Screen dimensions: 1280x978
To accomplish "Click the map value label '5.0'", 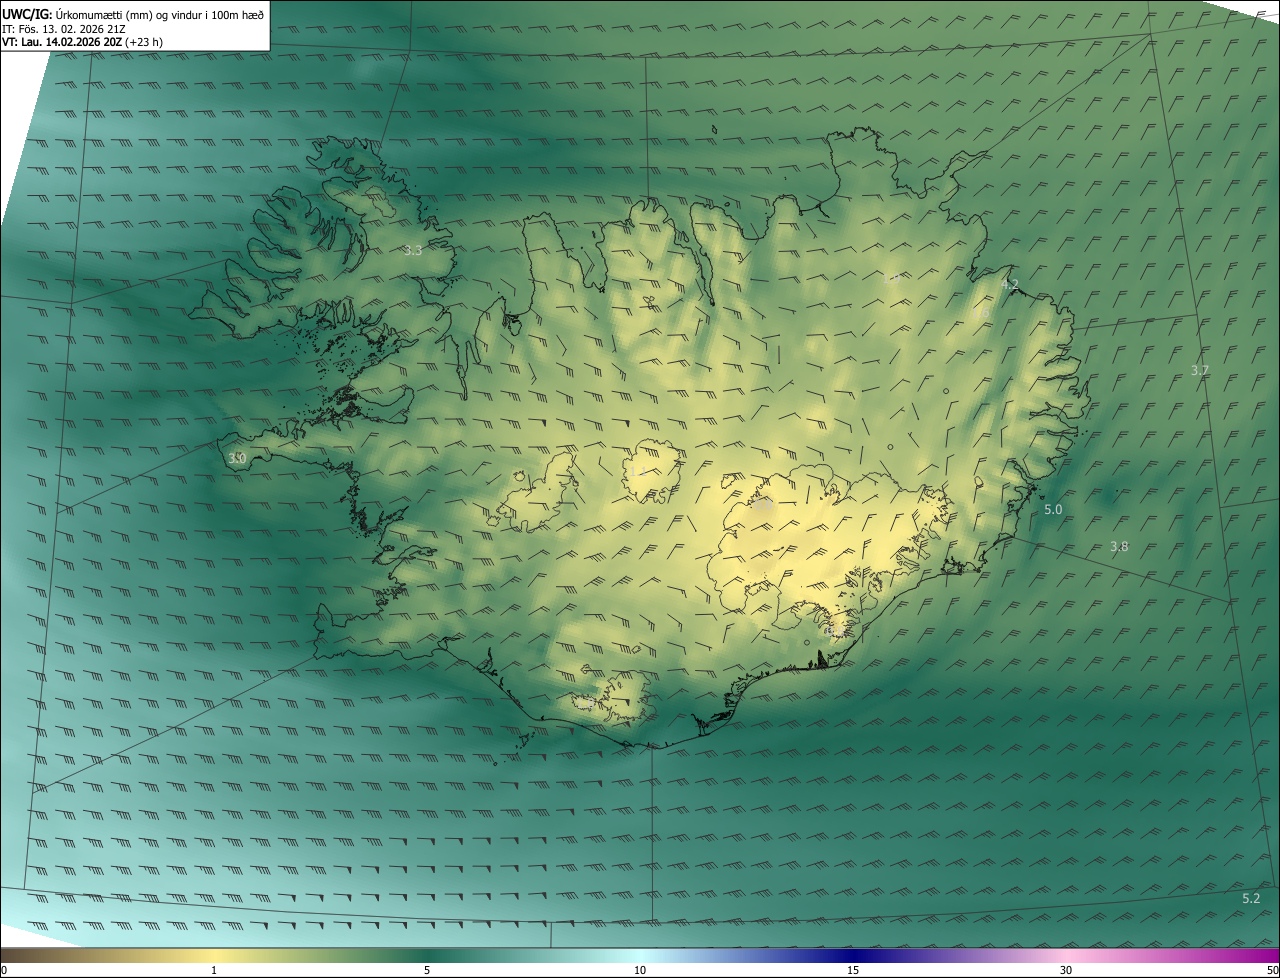I will click(x=1053, y=510).
